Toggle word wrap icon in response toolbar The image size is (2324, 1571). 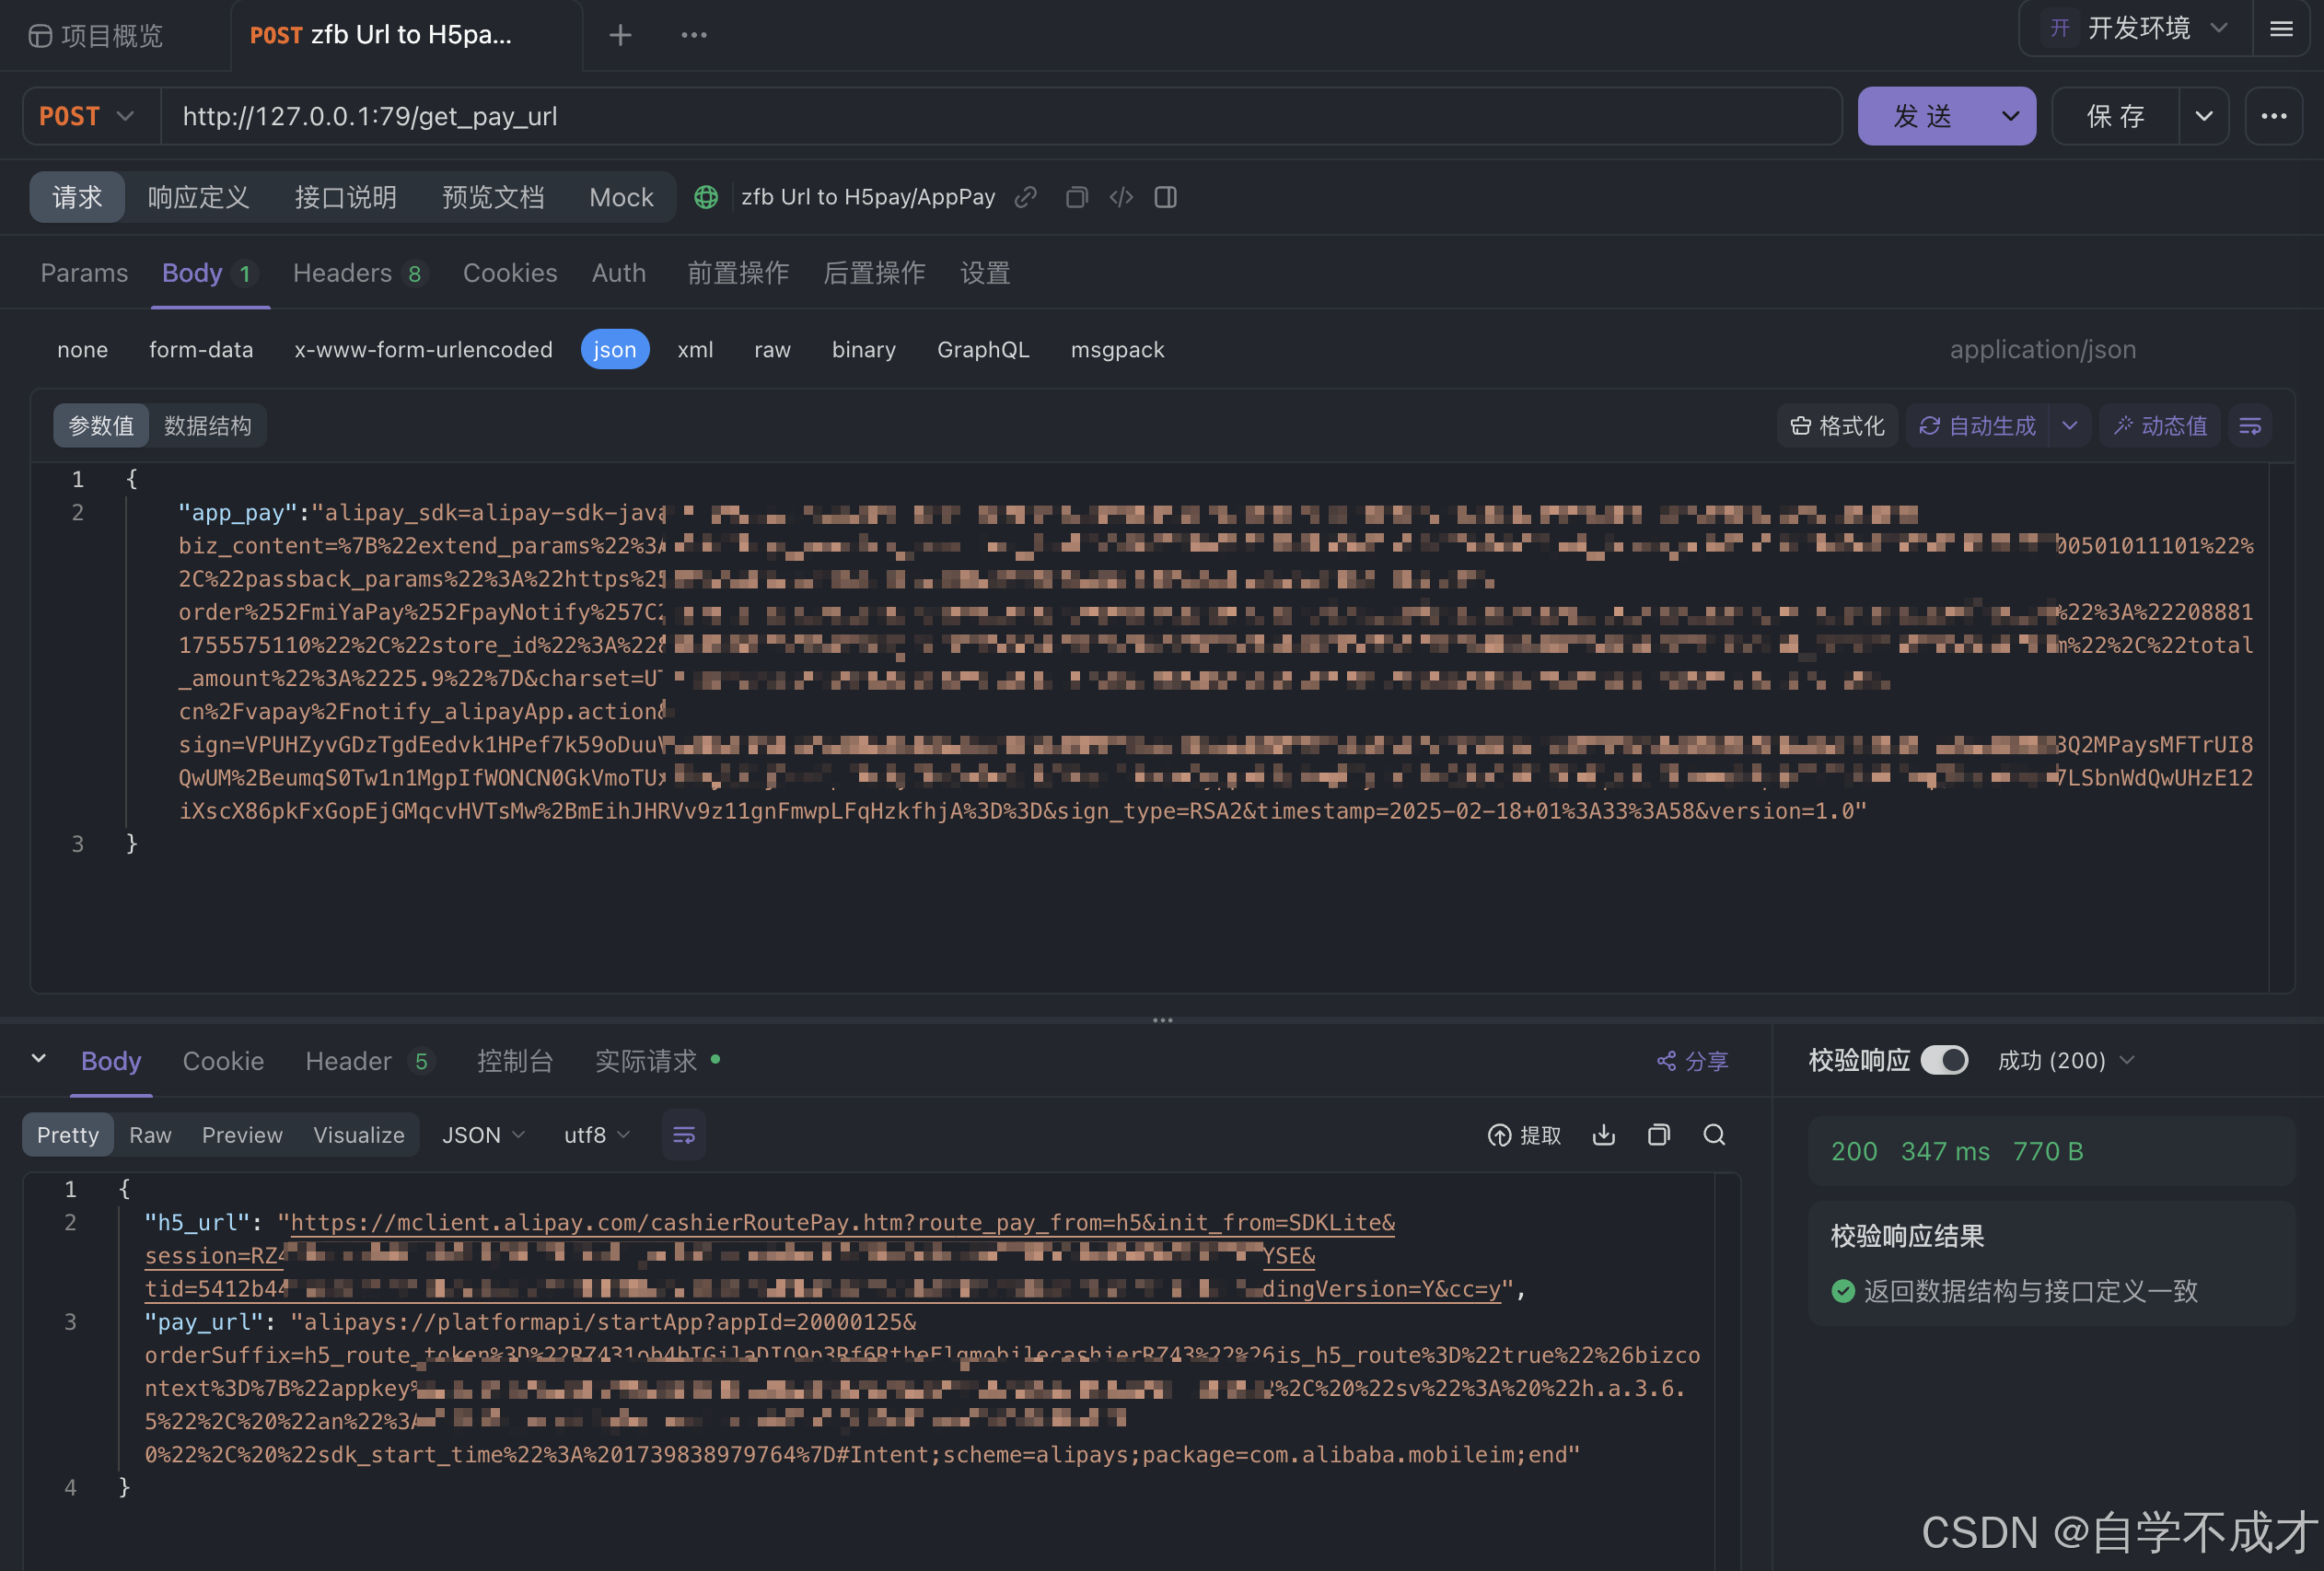[684, 1135]
